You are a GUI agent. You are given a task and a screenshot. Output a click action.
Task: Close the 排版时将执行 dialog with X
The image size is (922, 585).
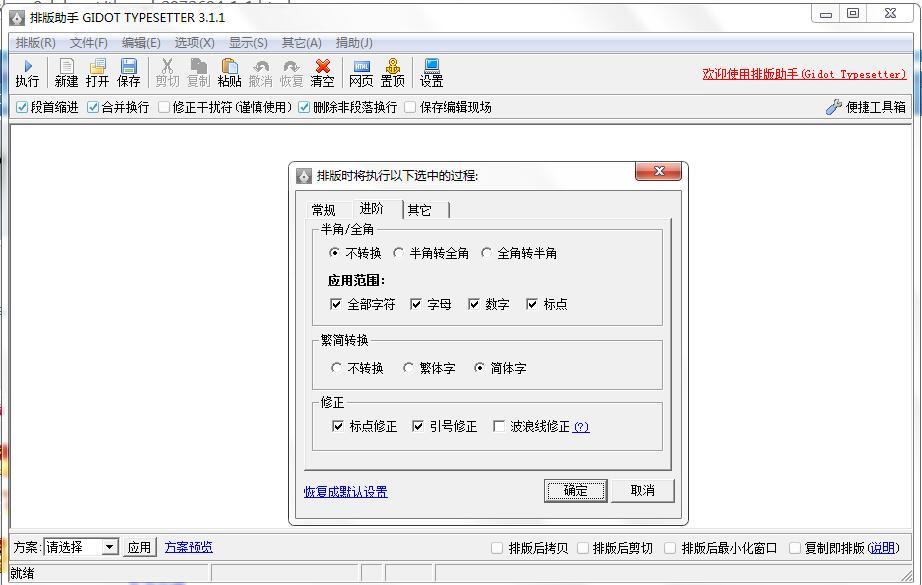pyautogui.click(x=658, y=171)
